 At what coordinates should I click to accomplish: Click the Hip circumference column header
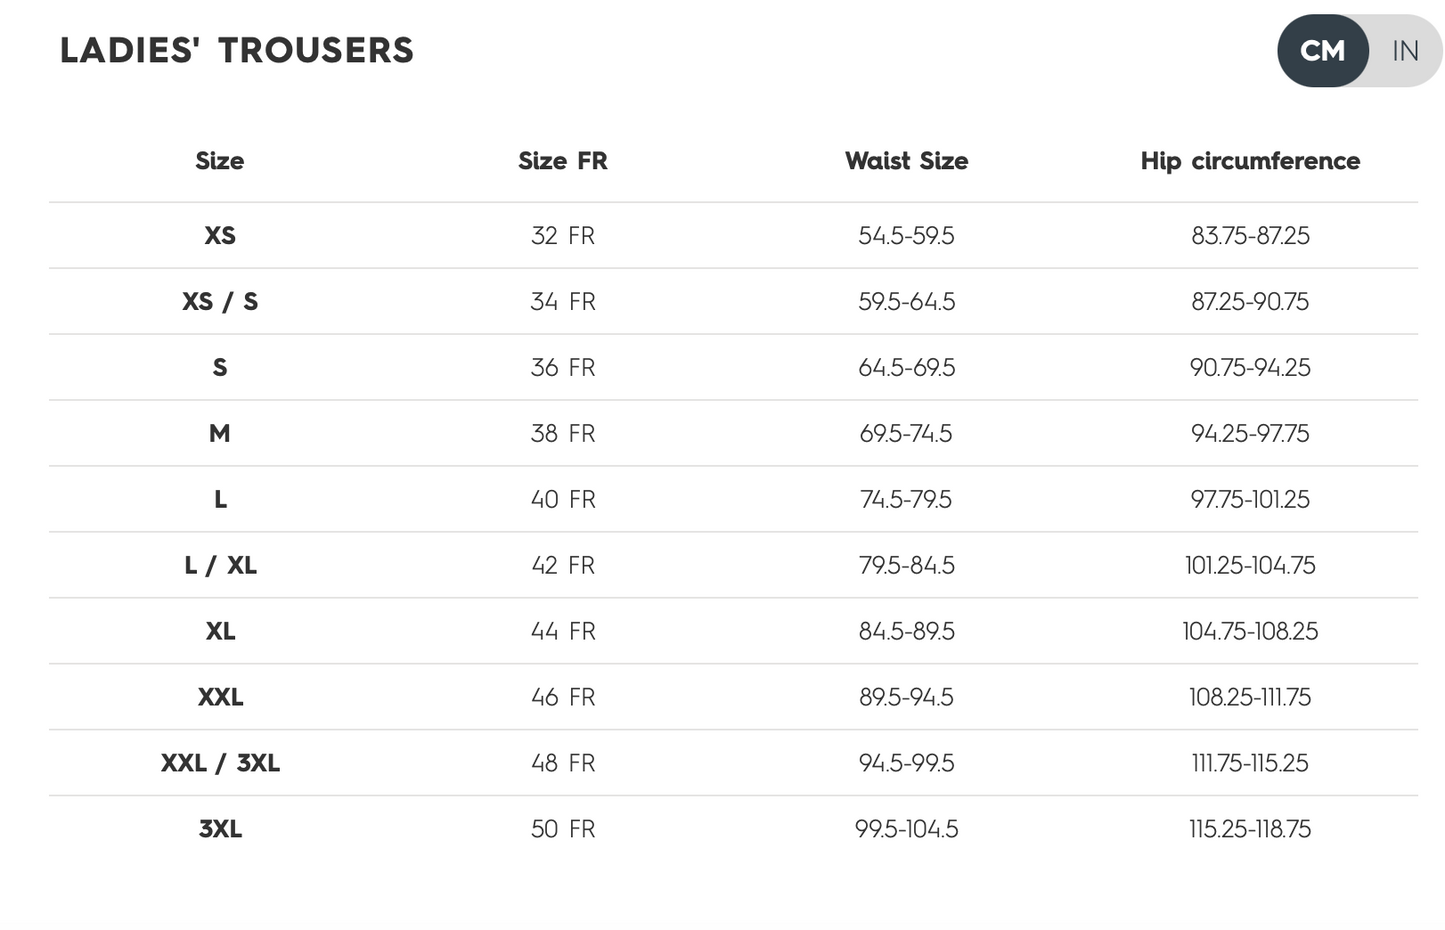coord(1250,161)
